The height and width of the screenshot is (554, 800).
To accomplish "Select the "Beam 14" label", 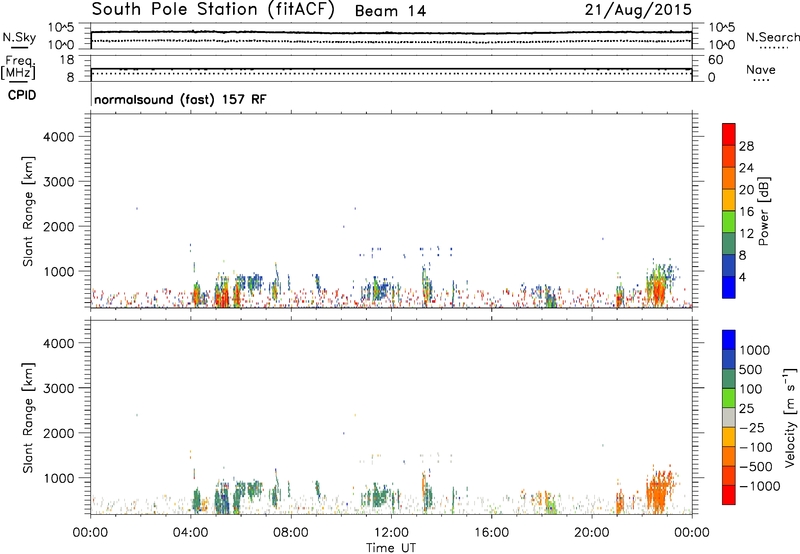I will [x=390, y=11].
